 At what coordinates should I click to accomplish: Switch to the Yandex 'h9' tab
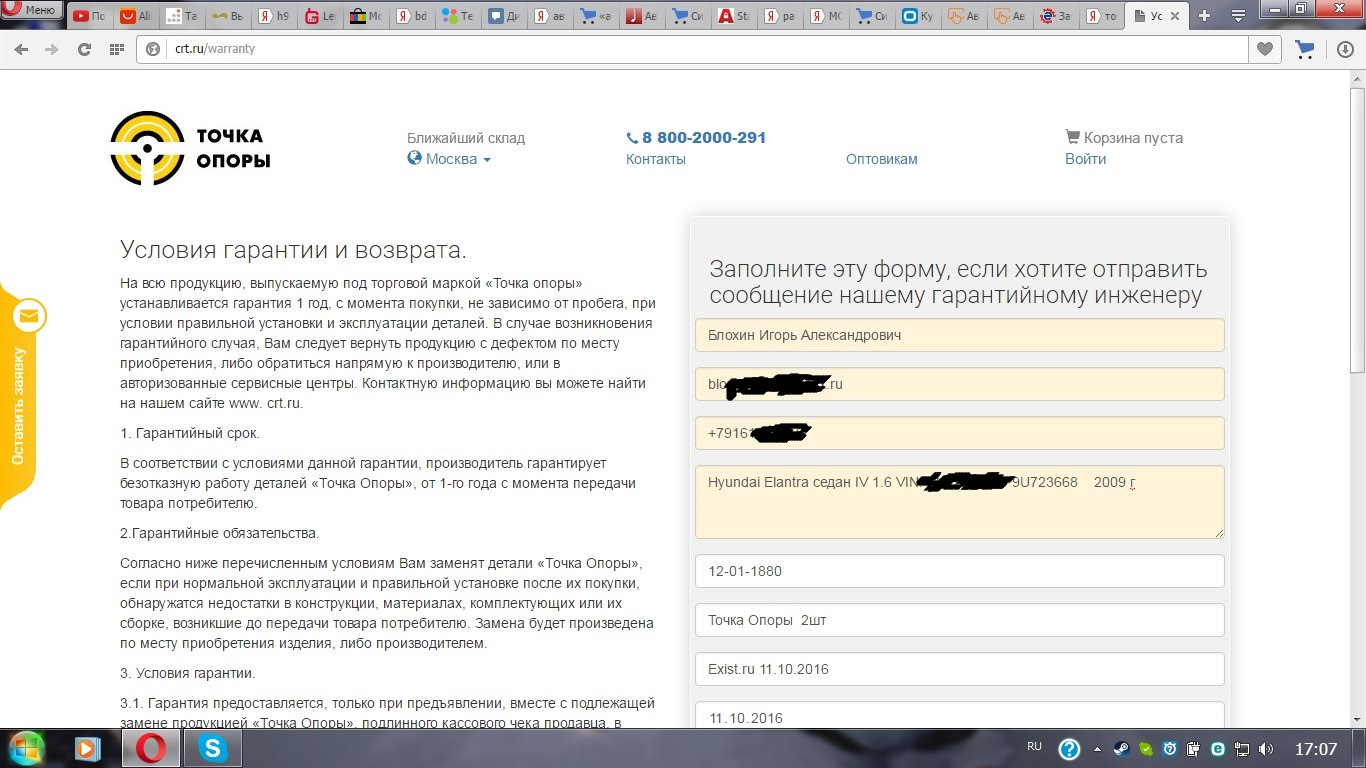point(274,16)
